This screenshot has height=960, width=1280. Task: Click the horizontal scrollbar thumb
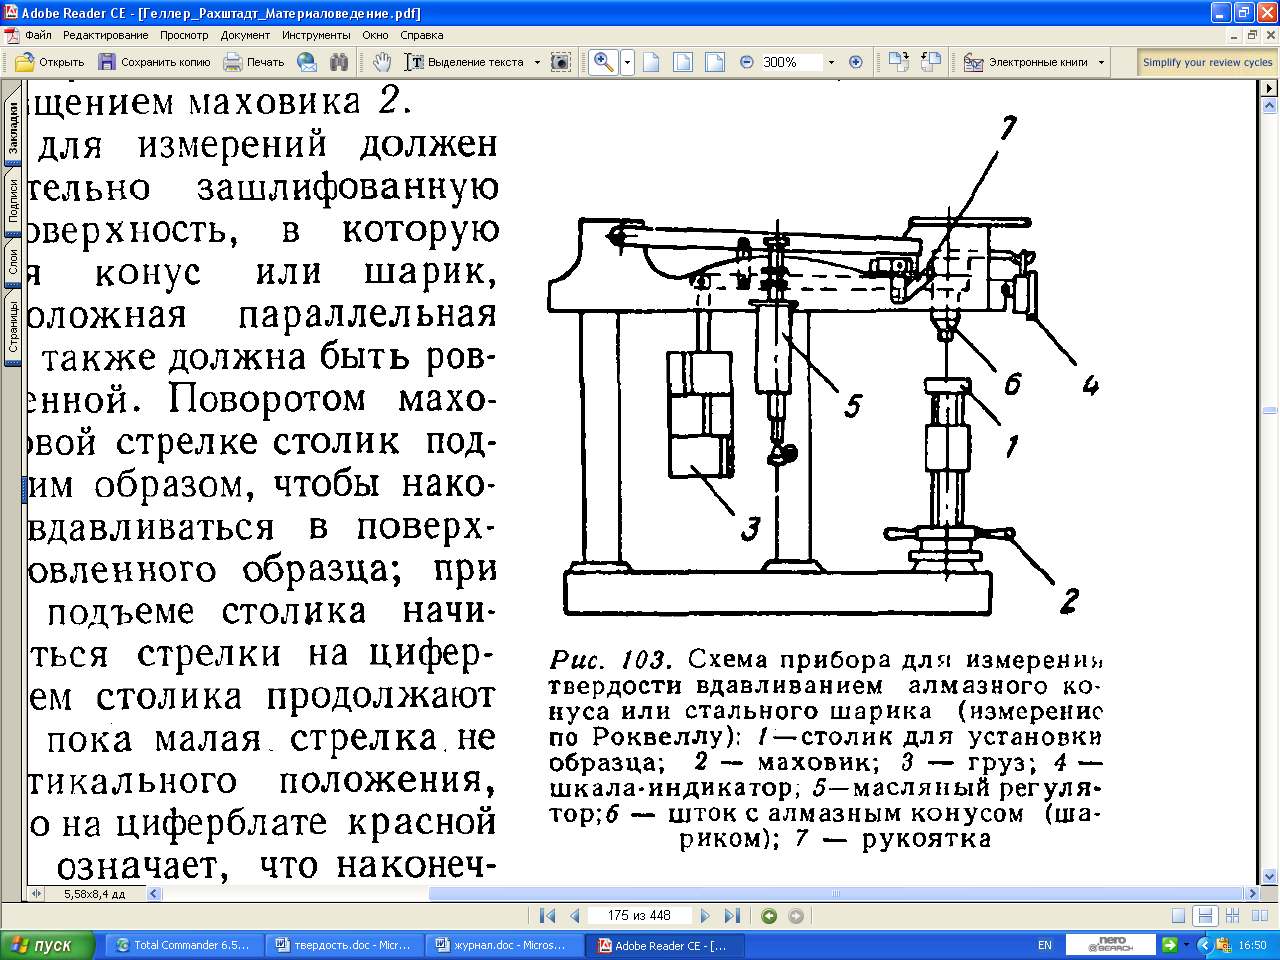tap(836, 894)
